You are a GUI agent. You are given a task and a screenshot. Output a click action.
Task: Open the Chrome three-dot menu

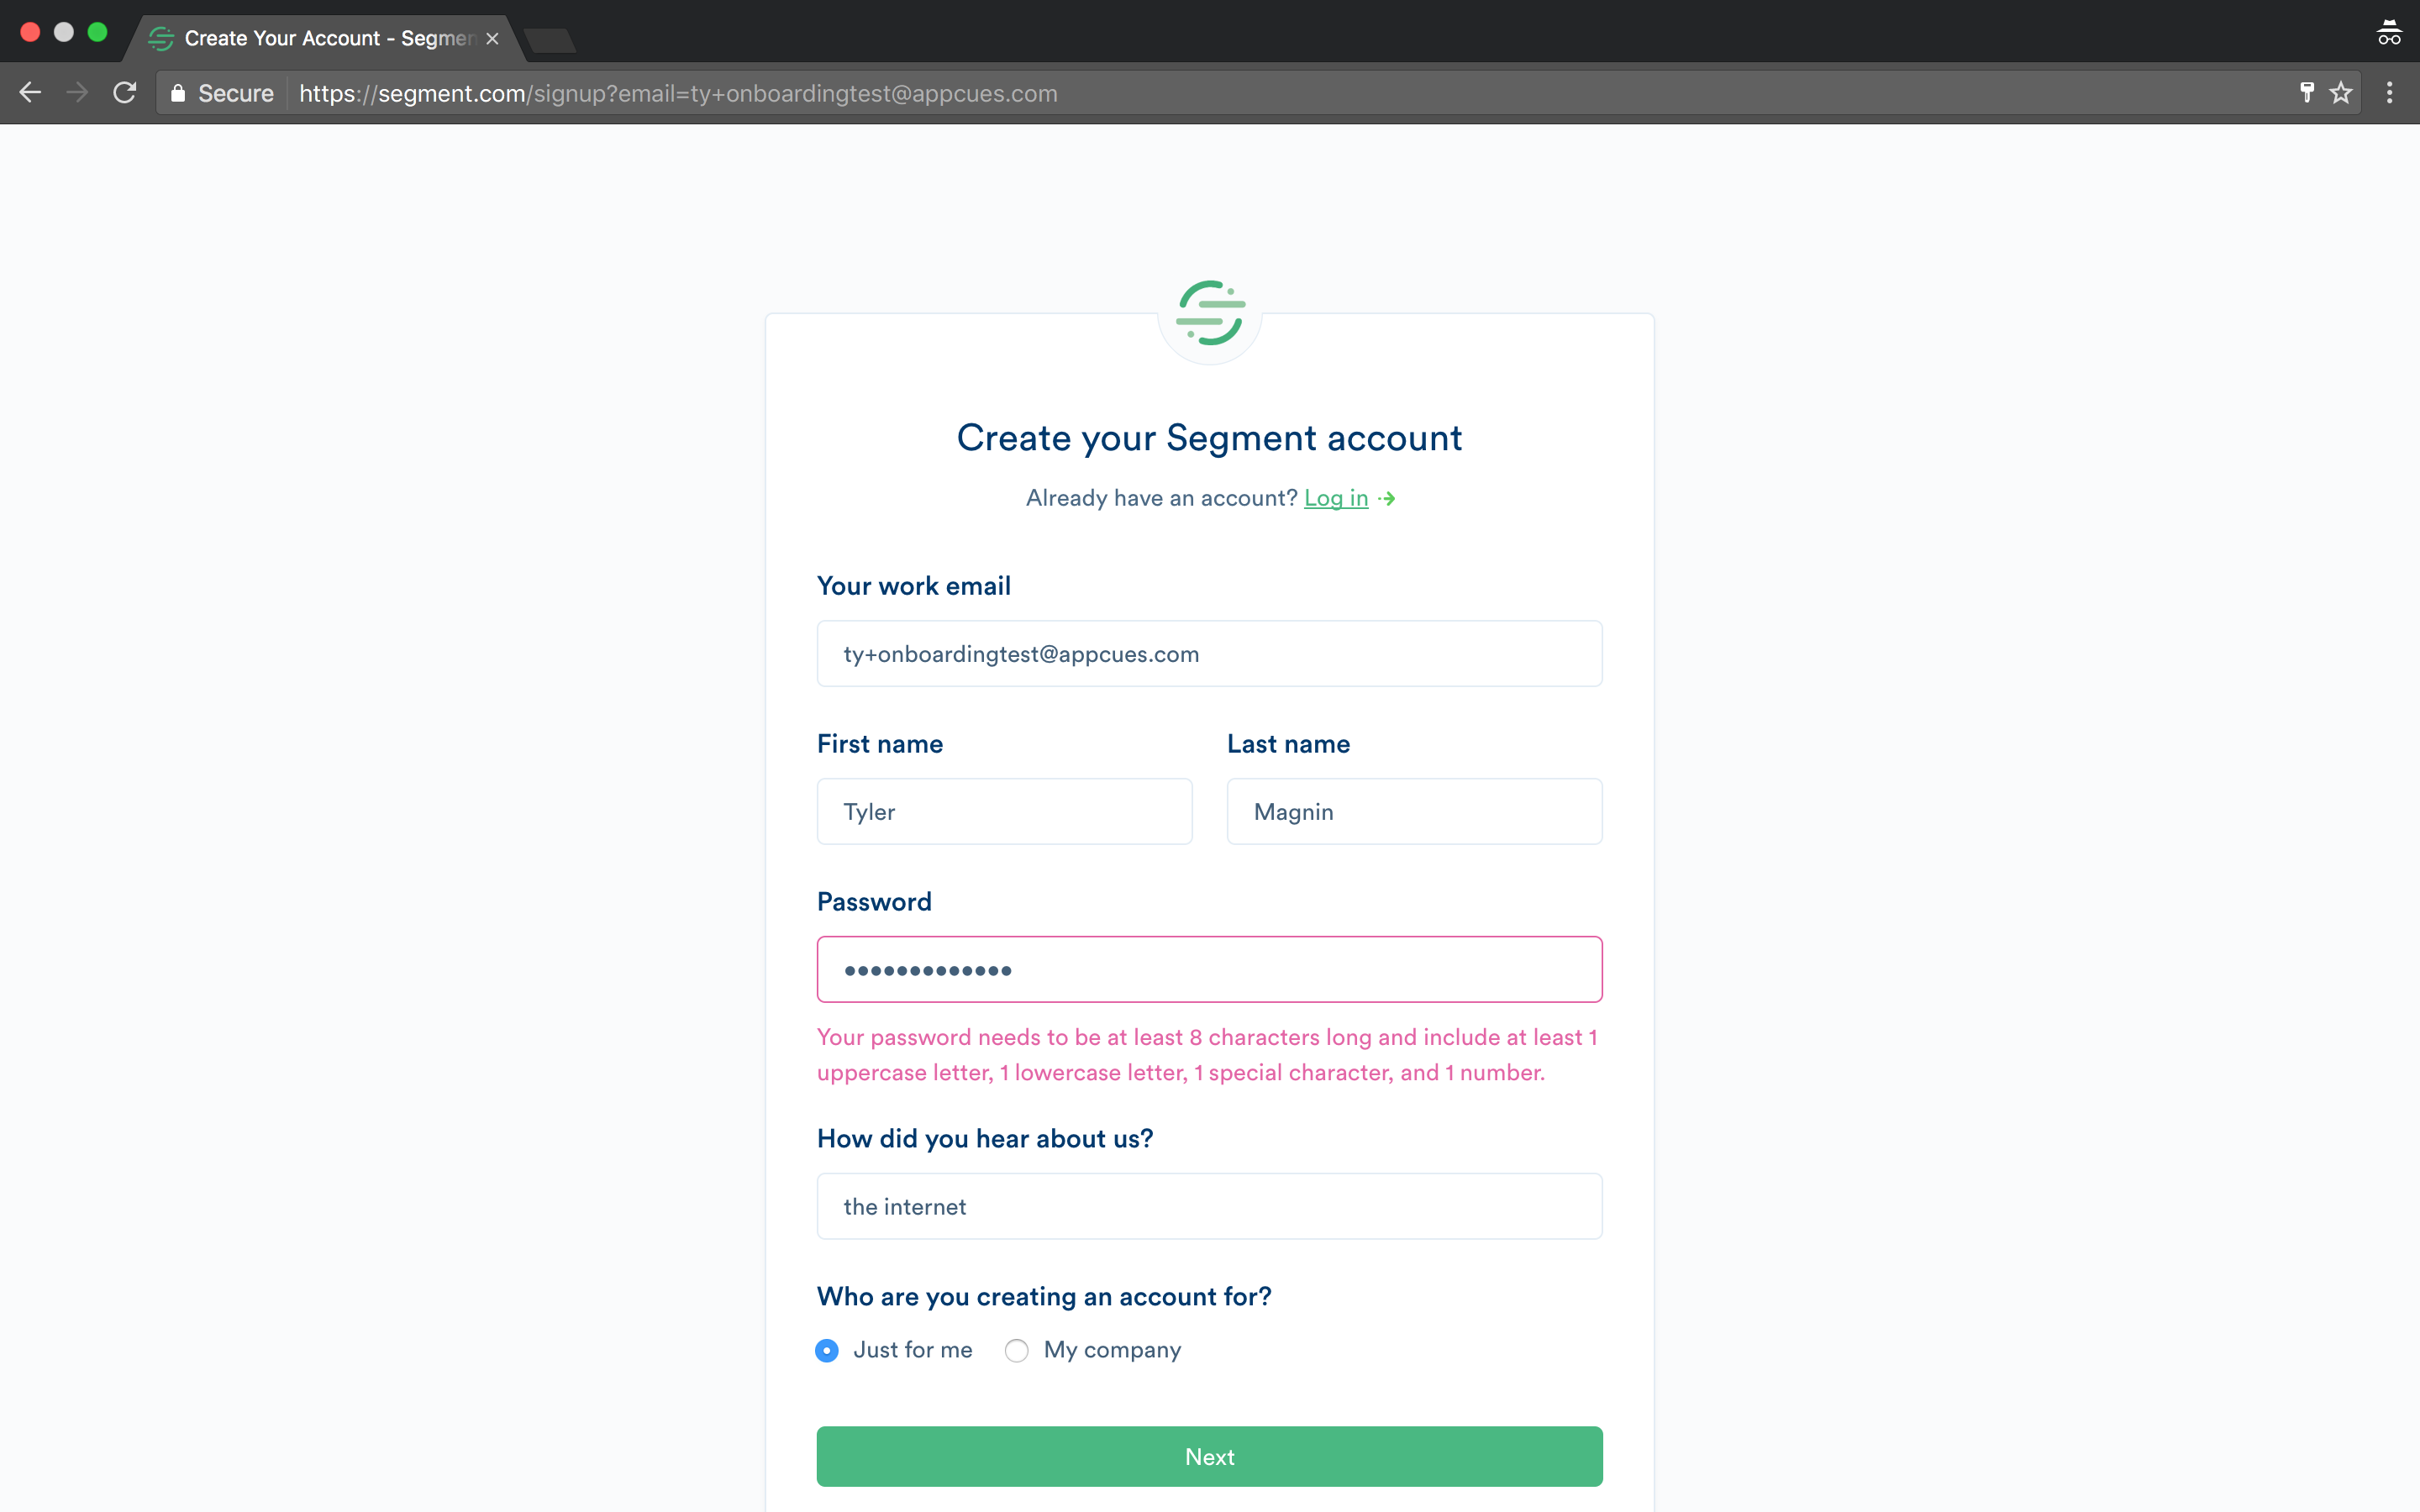[x=2390, y=93]
